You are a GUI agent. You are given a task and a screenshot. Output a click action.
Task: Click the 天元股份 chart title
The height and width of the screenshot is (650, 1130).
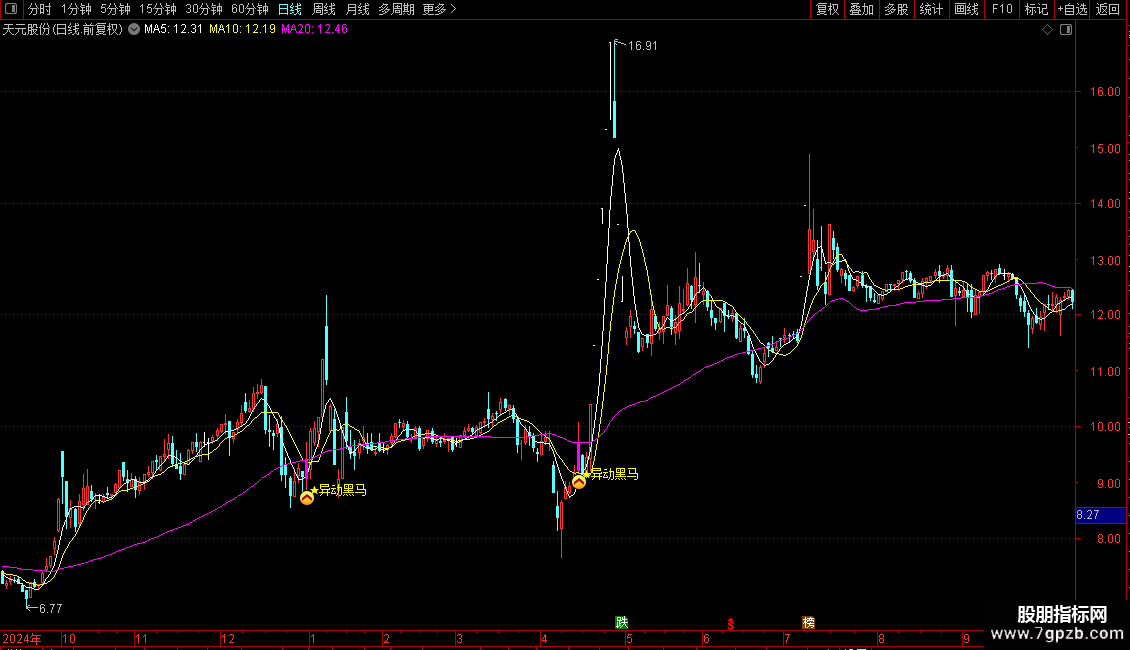[63, 30]
